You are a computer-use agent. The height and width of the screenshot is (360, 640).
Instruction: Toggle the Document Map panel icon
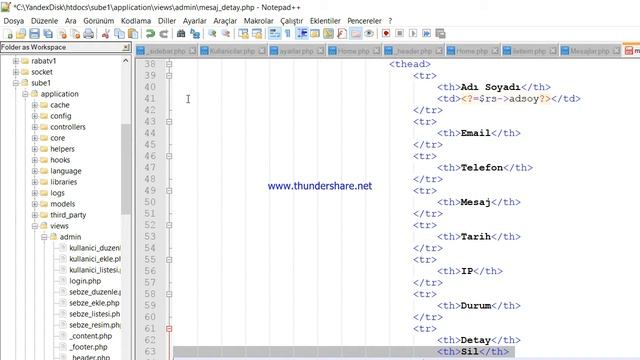(x=328, y=34)
